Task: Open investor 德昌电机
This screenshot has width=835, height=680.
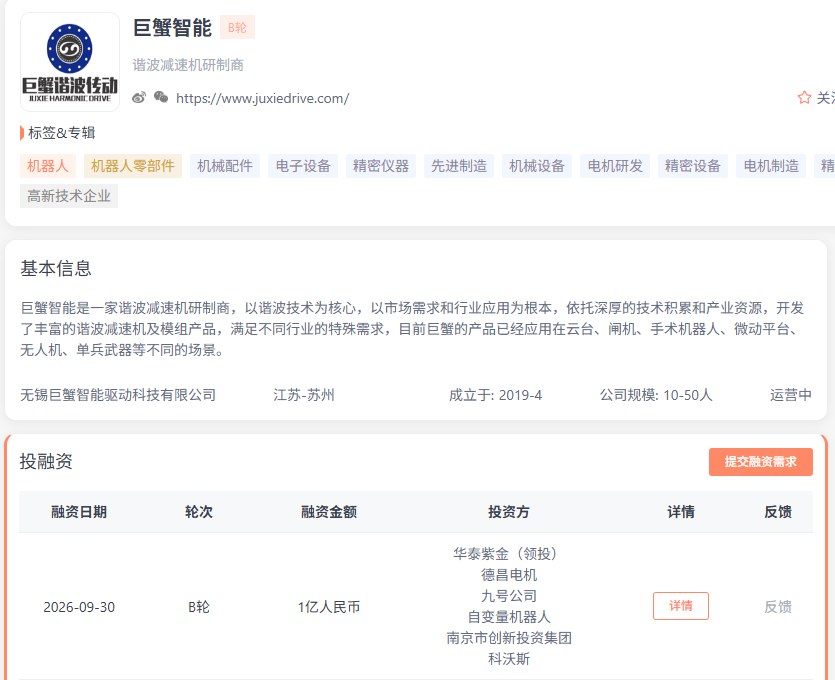Action: pos(509,575)
